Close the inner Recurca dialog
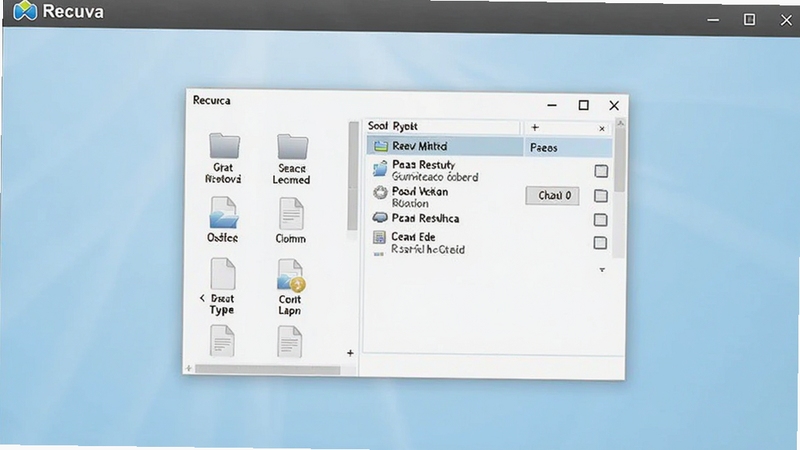This screenshot has width=800, height=450. click(x=614, y=106)
